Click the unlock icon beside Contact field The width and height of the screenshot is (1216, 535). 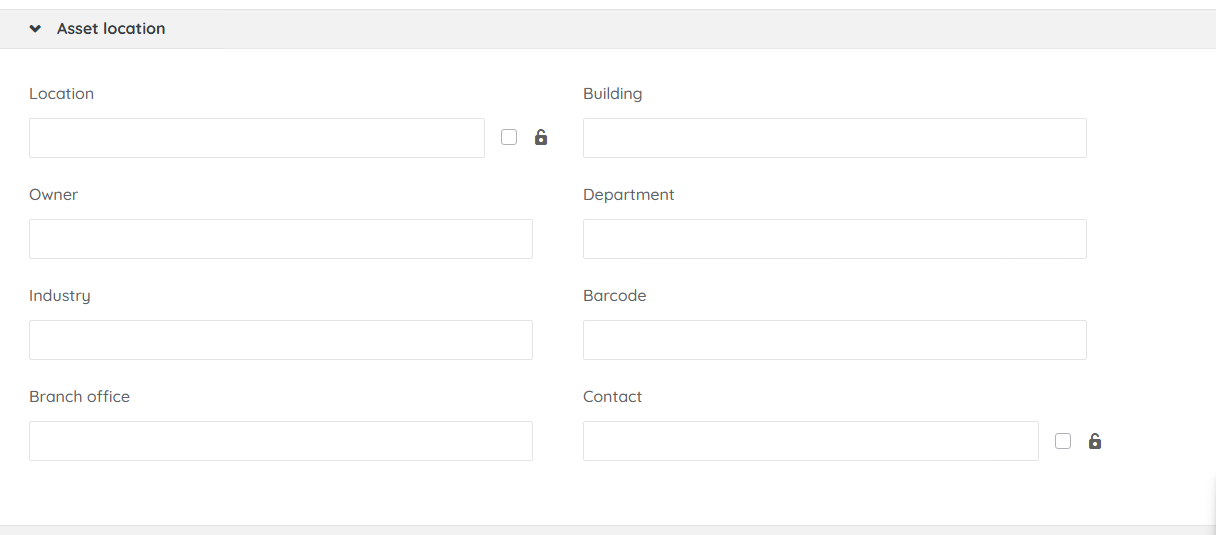tap(1095, 441)
